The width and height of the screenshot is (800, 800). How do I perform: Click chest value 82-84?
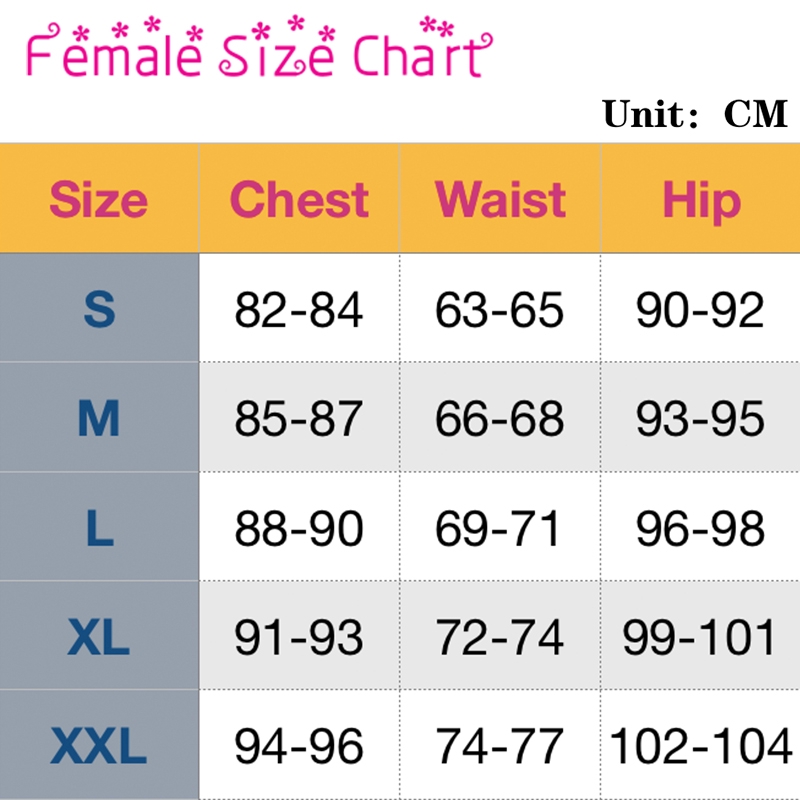click(299, 310)
